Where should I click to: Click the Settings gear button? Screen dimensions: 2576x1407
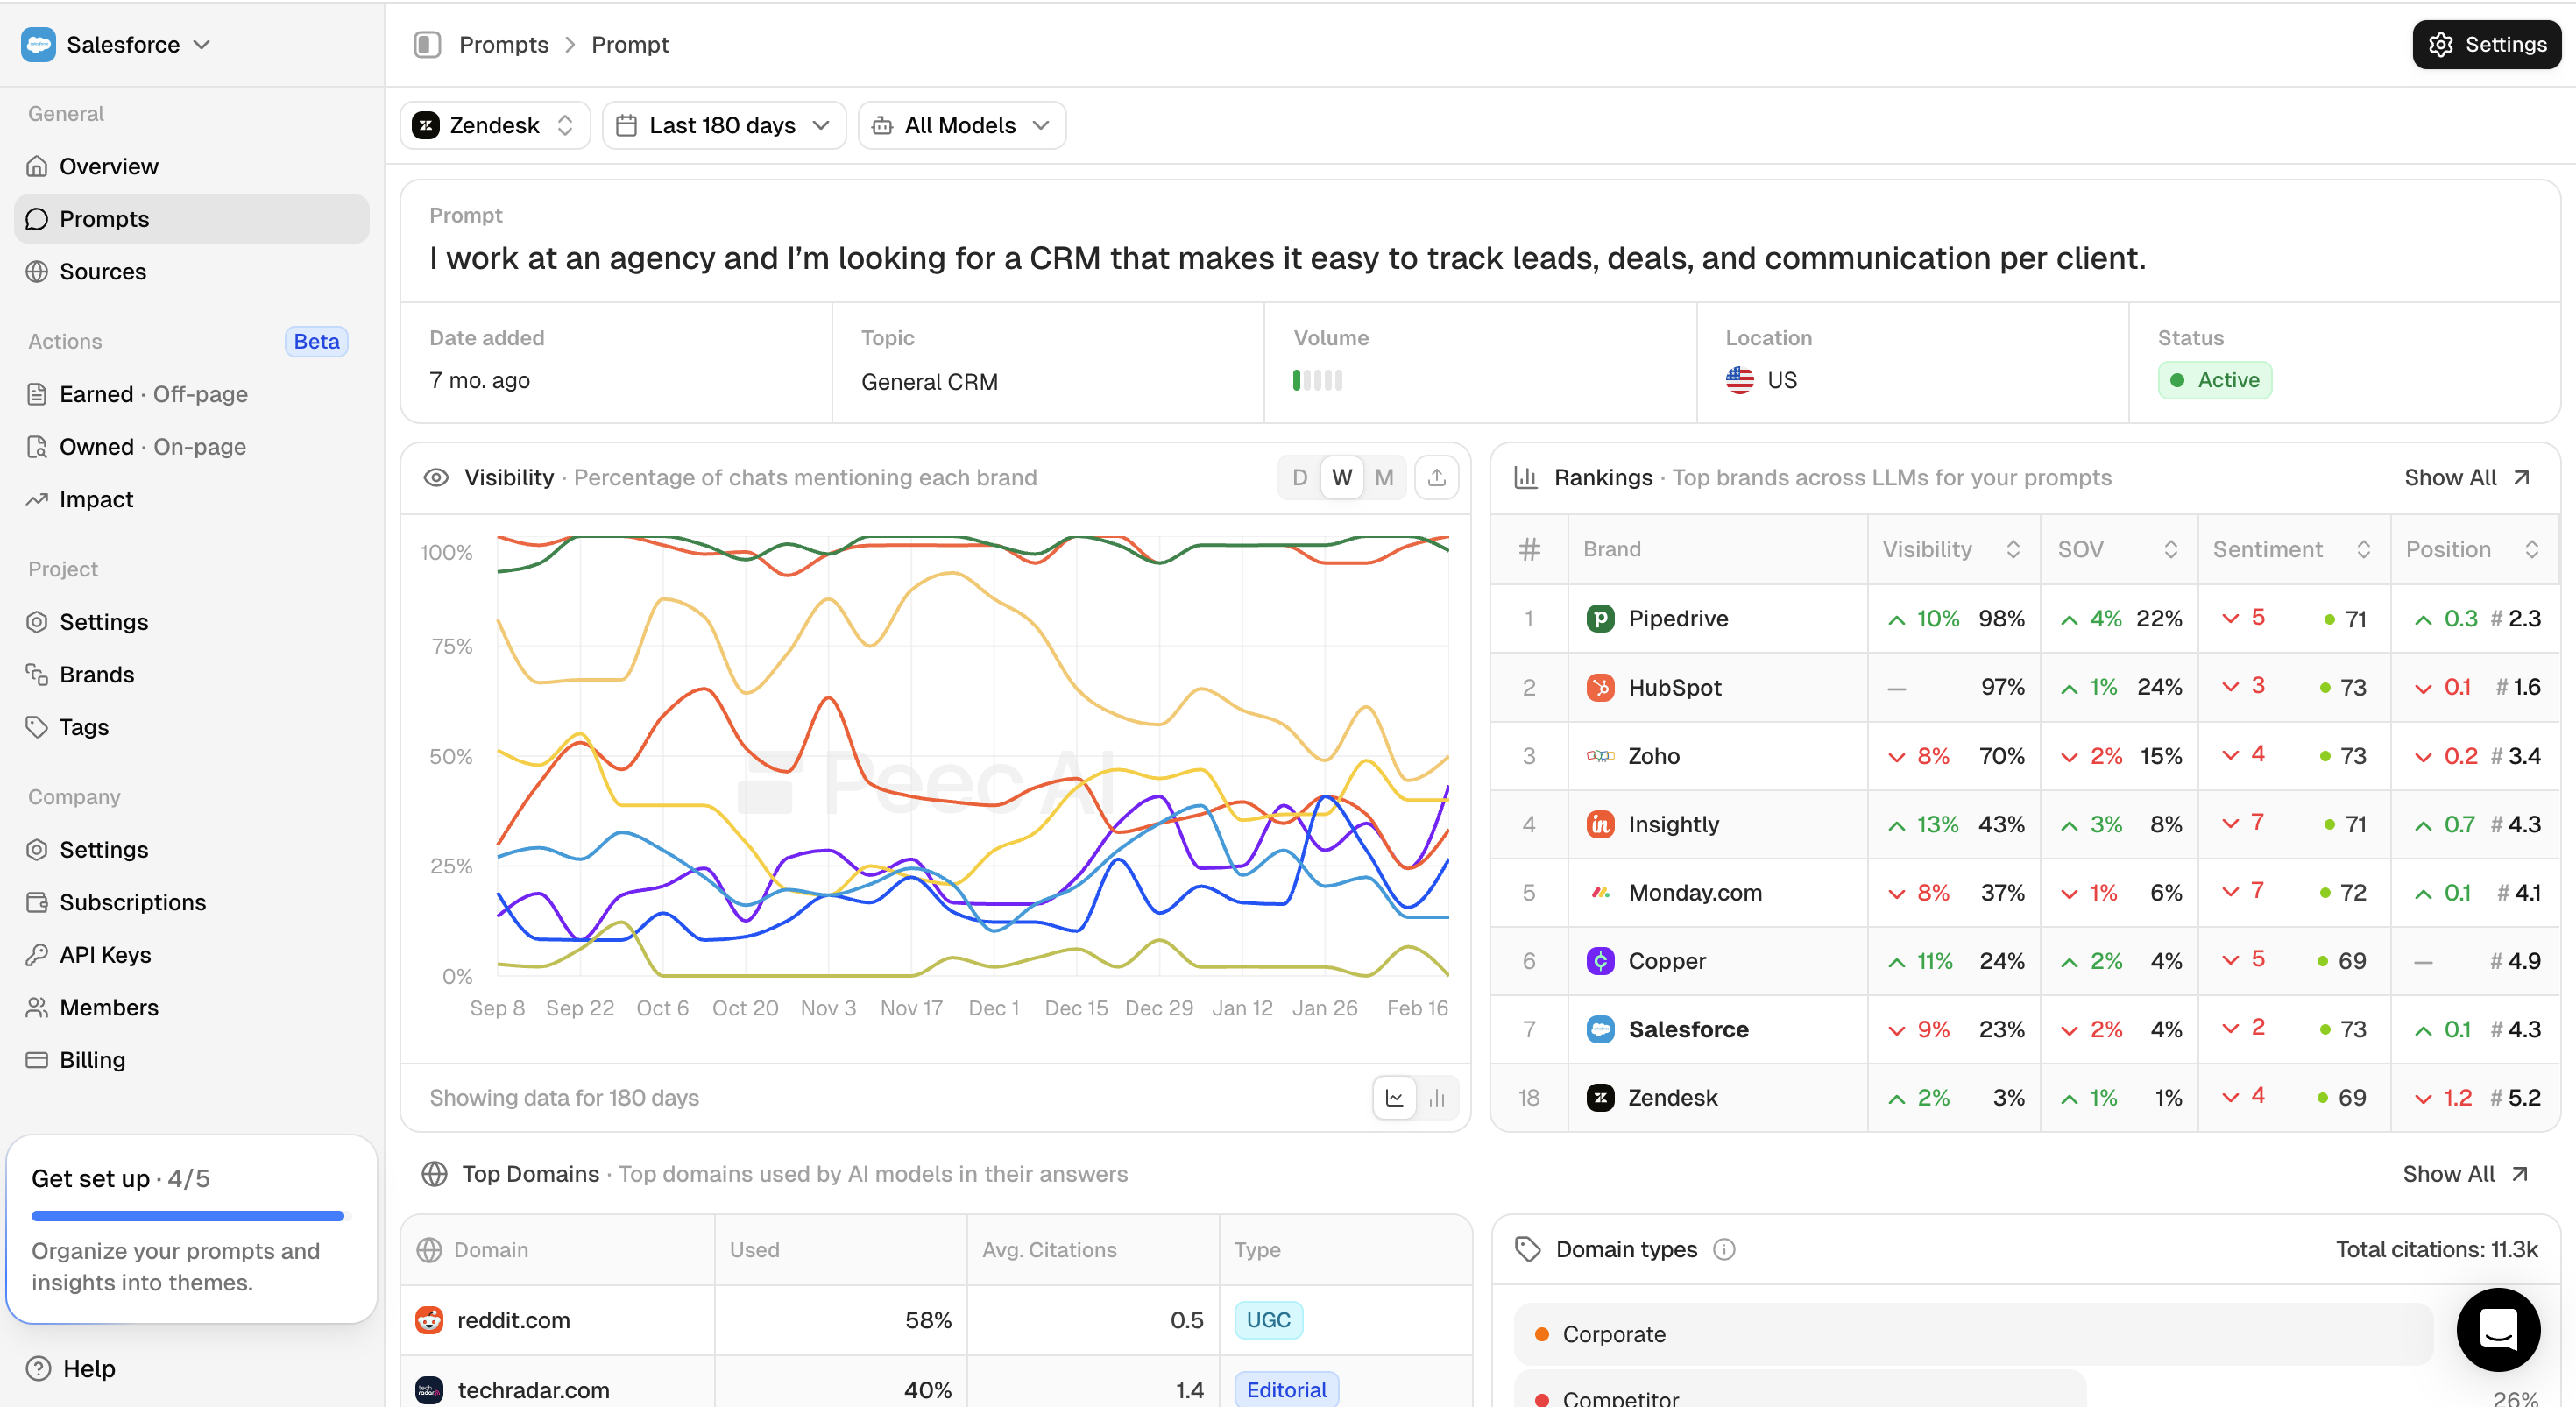[x=2486, y=44]
